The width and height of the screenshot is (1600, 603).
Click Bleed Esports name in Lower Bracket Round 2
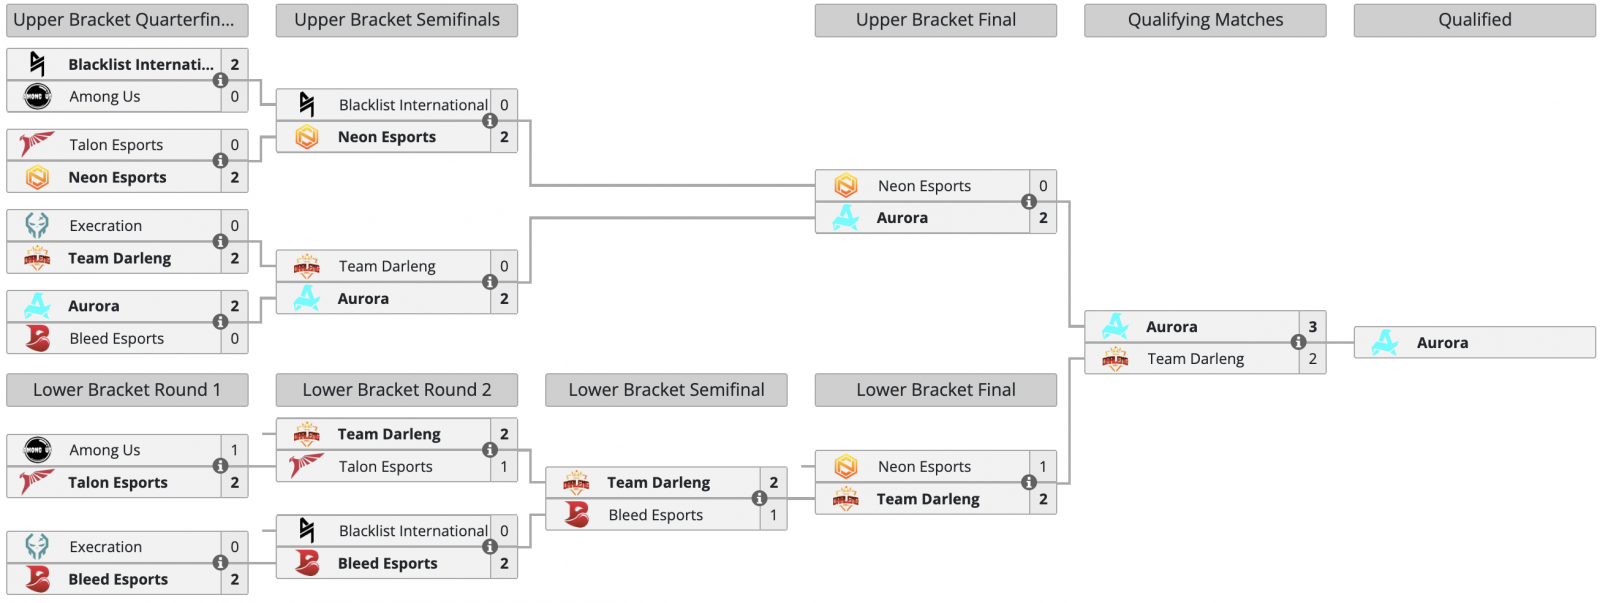tap(388, 563)
